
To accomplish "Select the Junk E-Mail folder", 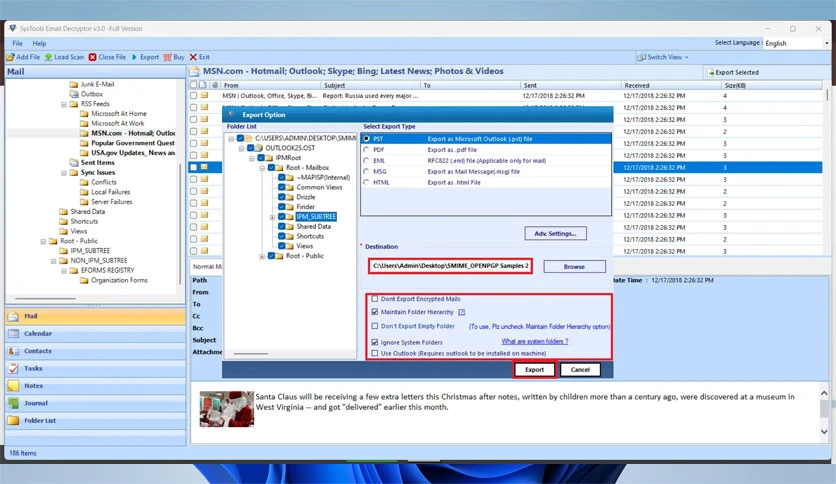I will tap(97, 84).
